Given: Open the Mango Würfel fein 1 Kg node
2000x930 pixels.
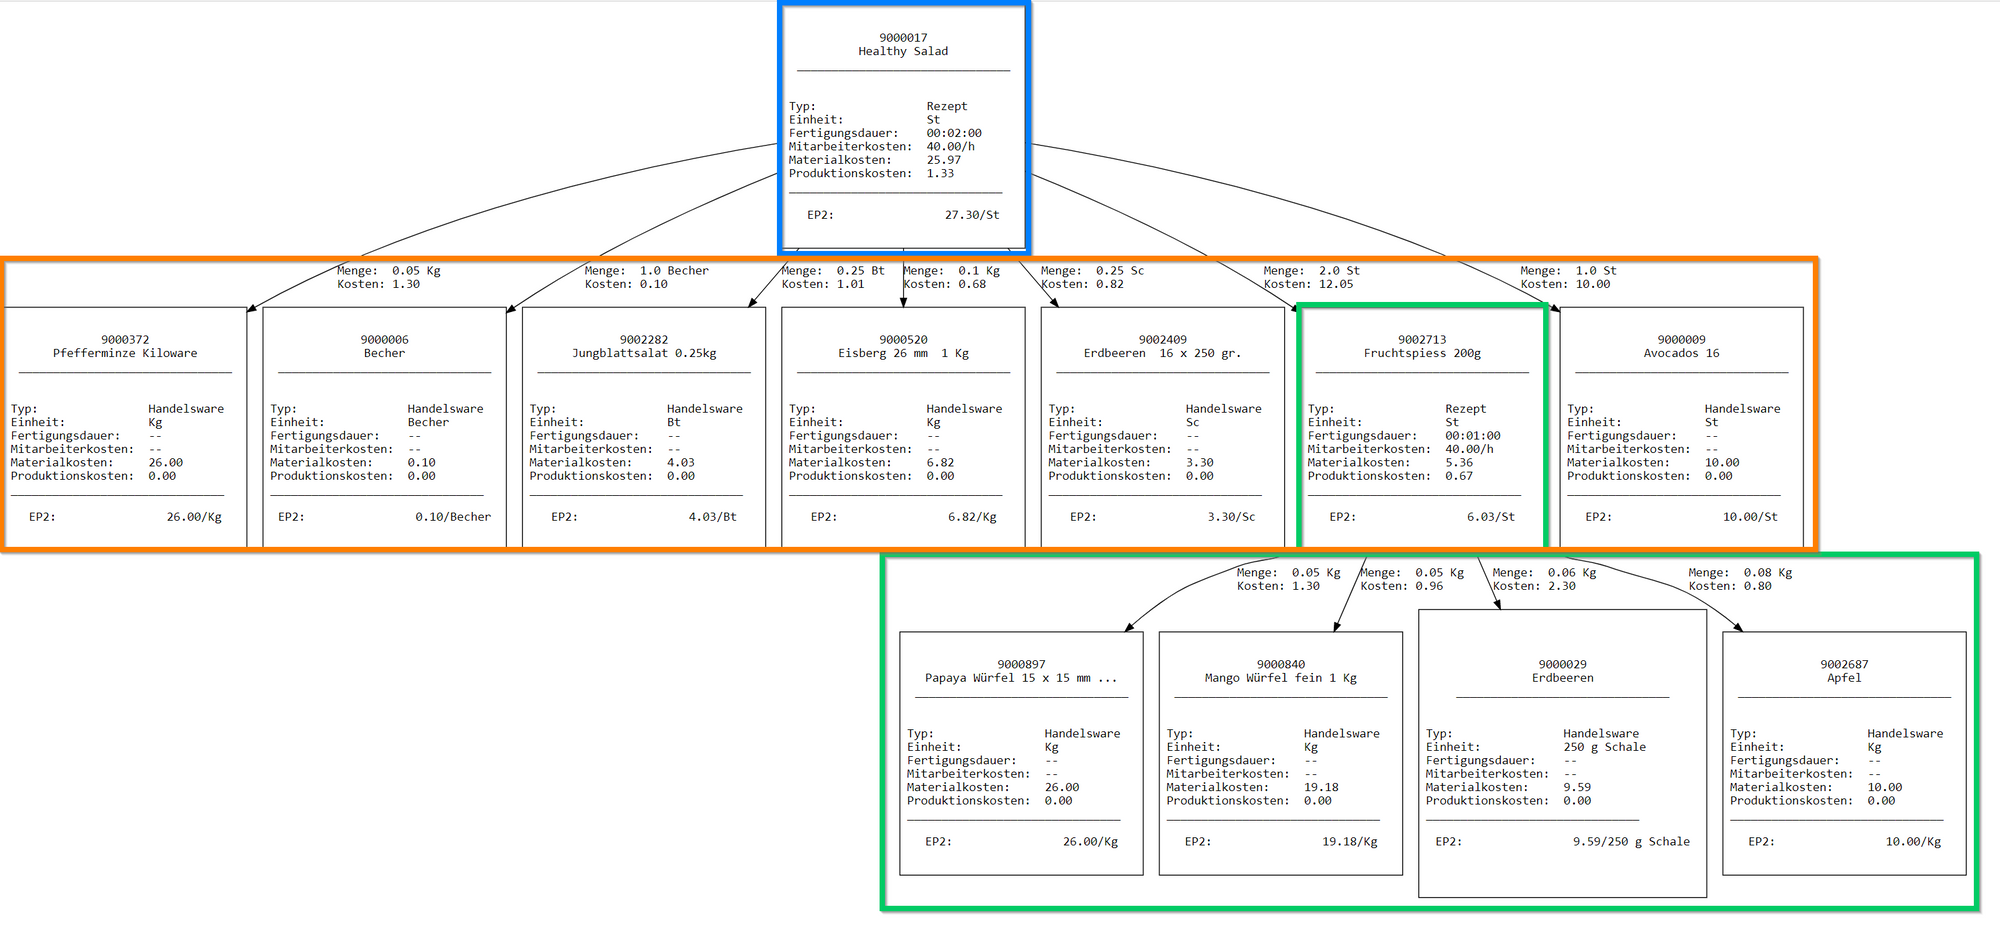Looking at the screenshot, I should [x=1280, y=672].
